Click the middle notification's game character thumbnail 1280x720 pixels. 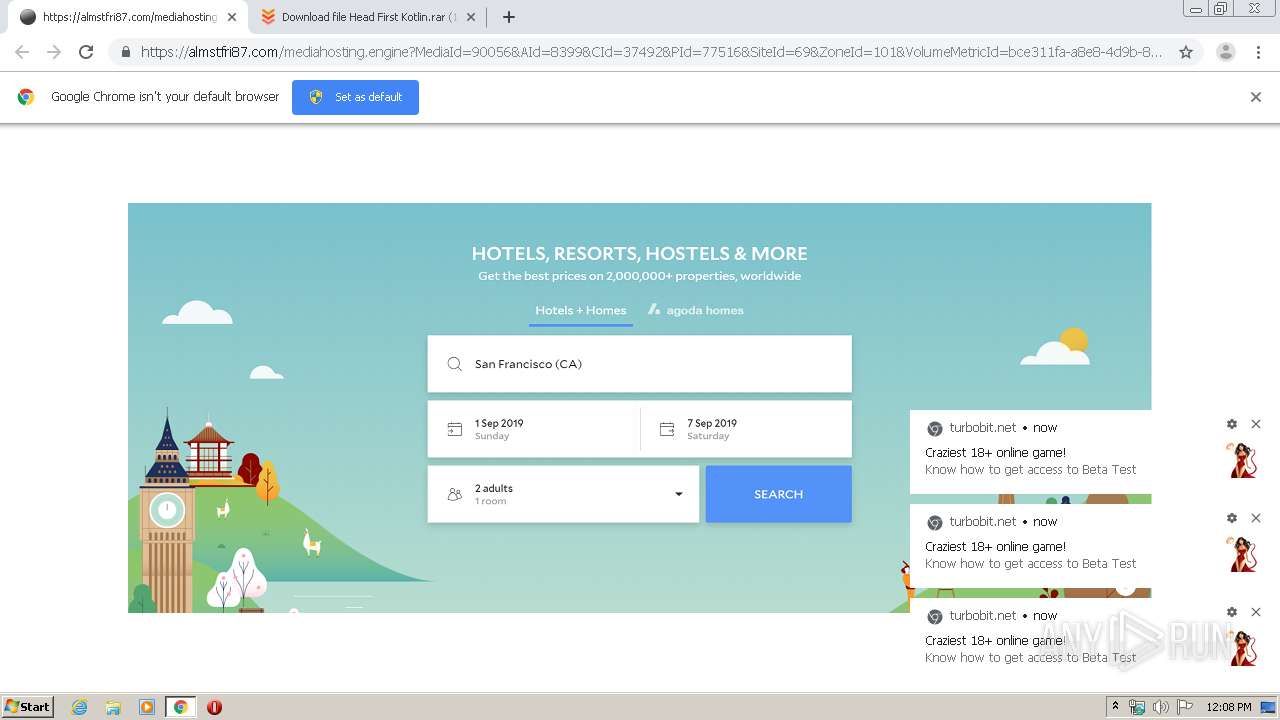[1243, 554]
